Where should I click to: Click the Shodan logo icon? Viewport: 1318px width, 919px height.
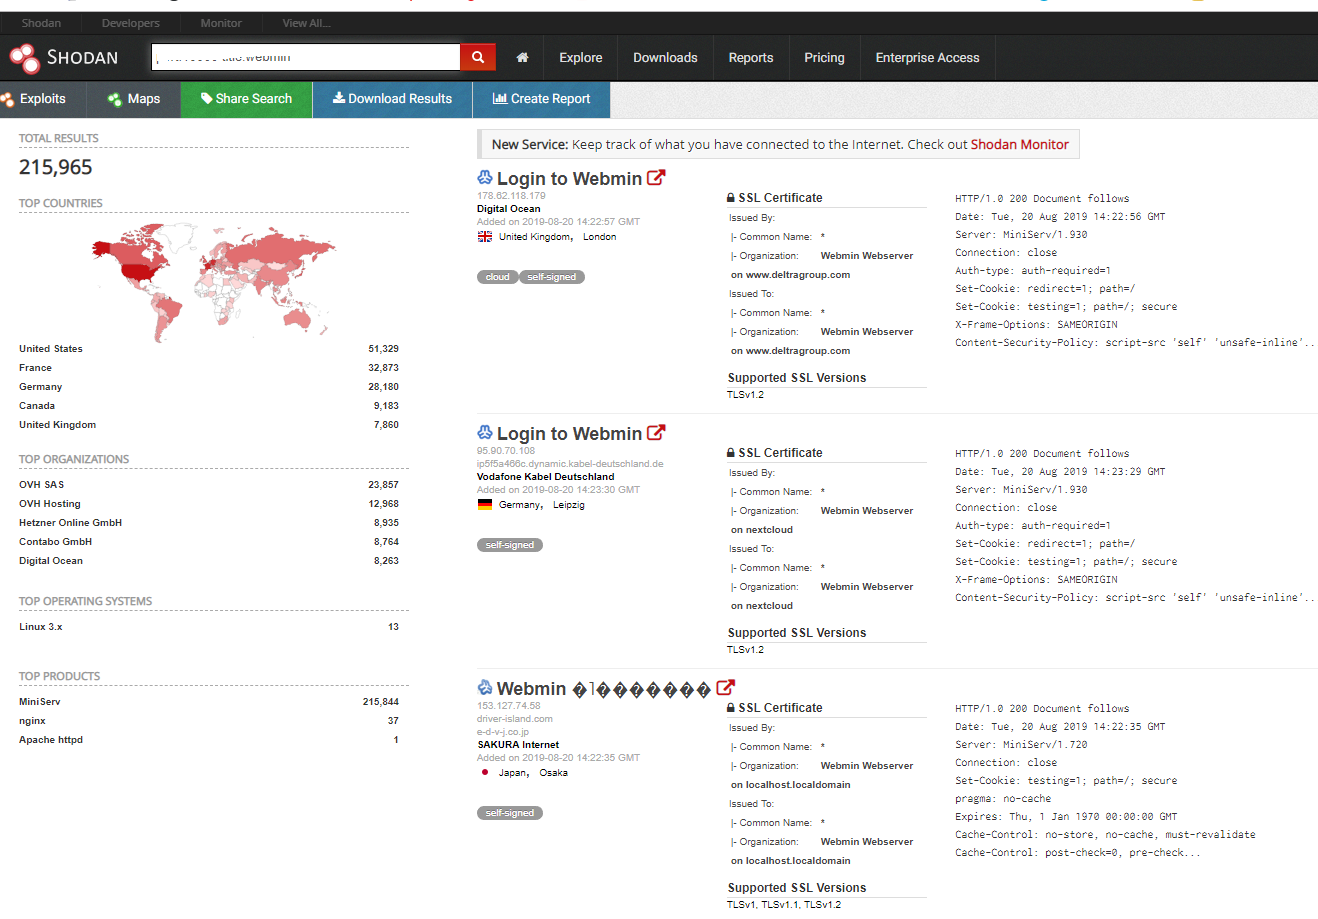25,58
